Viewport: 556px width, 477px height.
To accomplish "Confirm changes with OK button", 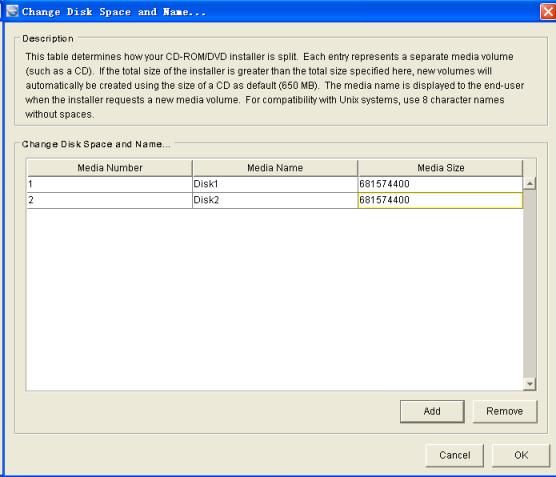I will tap(521, 455).
